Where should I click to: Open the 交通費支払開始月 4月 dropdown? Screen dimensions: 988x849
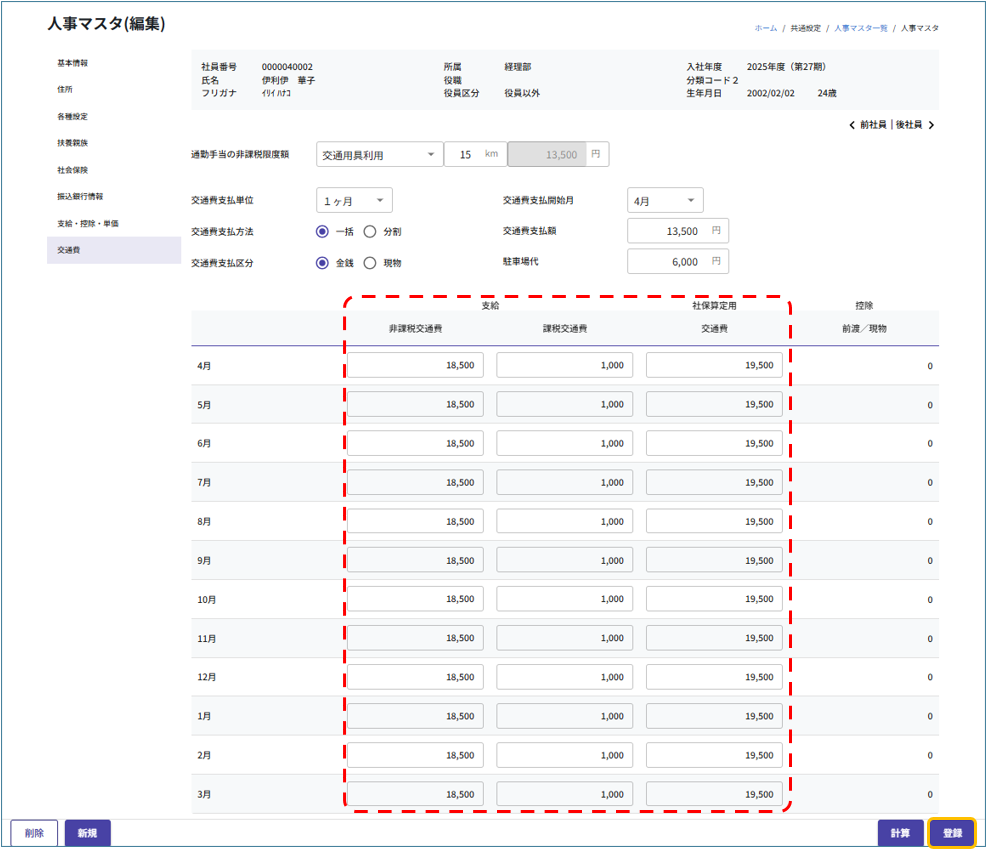point(665,201)
